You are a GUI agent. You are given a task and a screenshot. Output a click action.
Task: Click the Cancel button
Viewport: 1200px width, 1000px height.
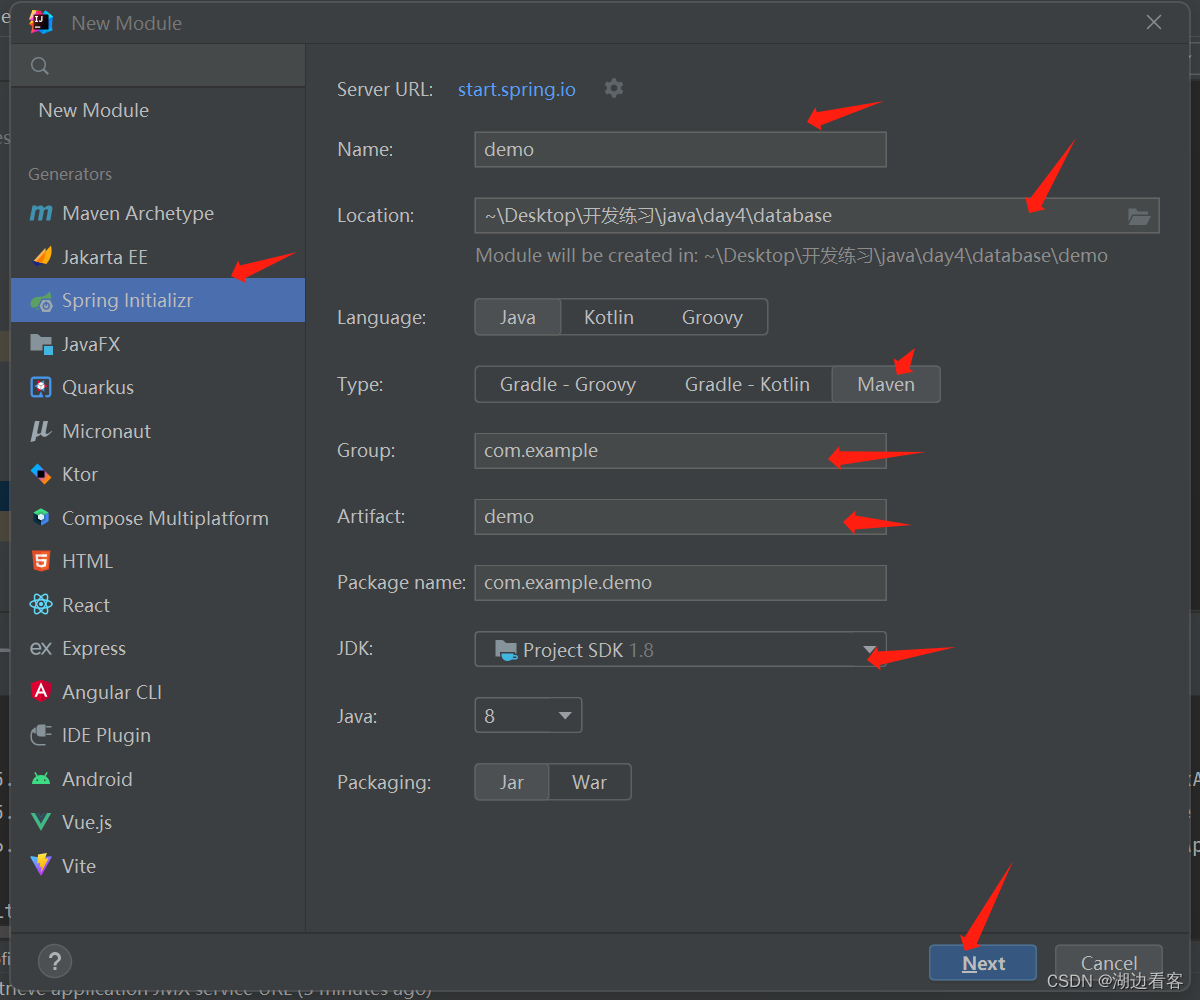click(x=1109, y=963)
